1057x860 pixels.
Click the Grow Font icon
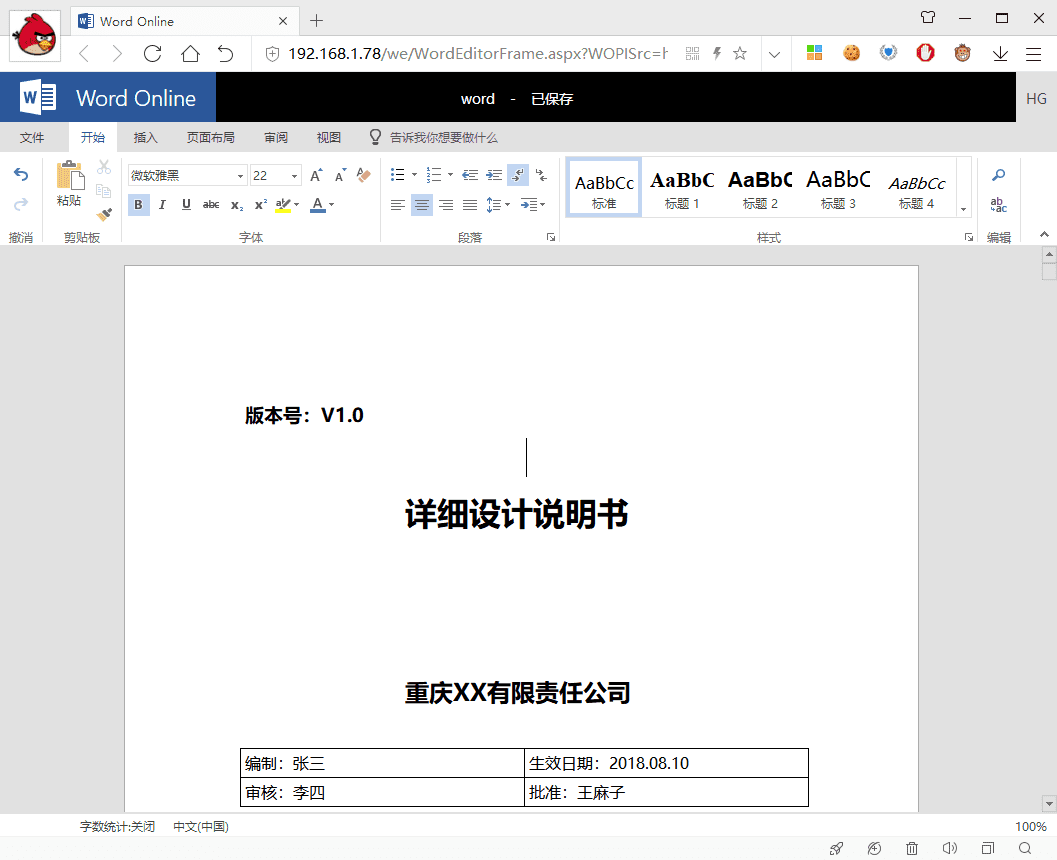pyautogui.click(x=316, y=175)
